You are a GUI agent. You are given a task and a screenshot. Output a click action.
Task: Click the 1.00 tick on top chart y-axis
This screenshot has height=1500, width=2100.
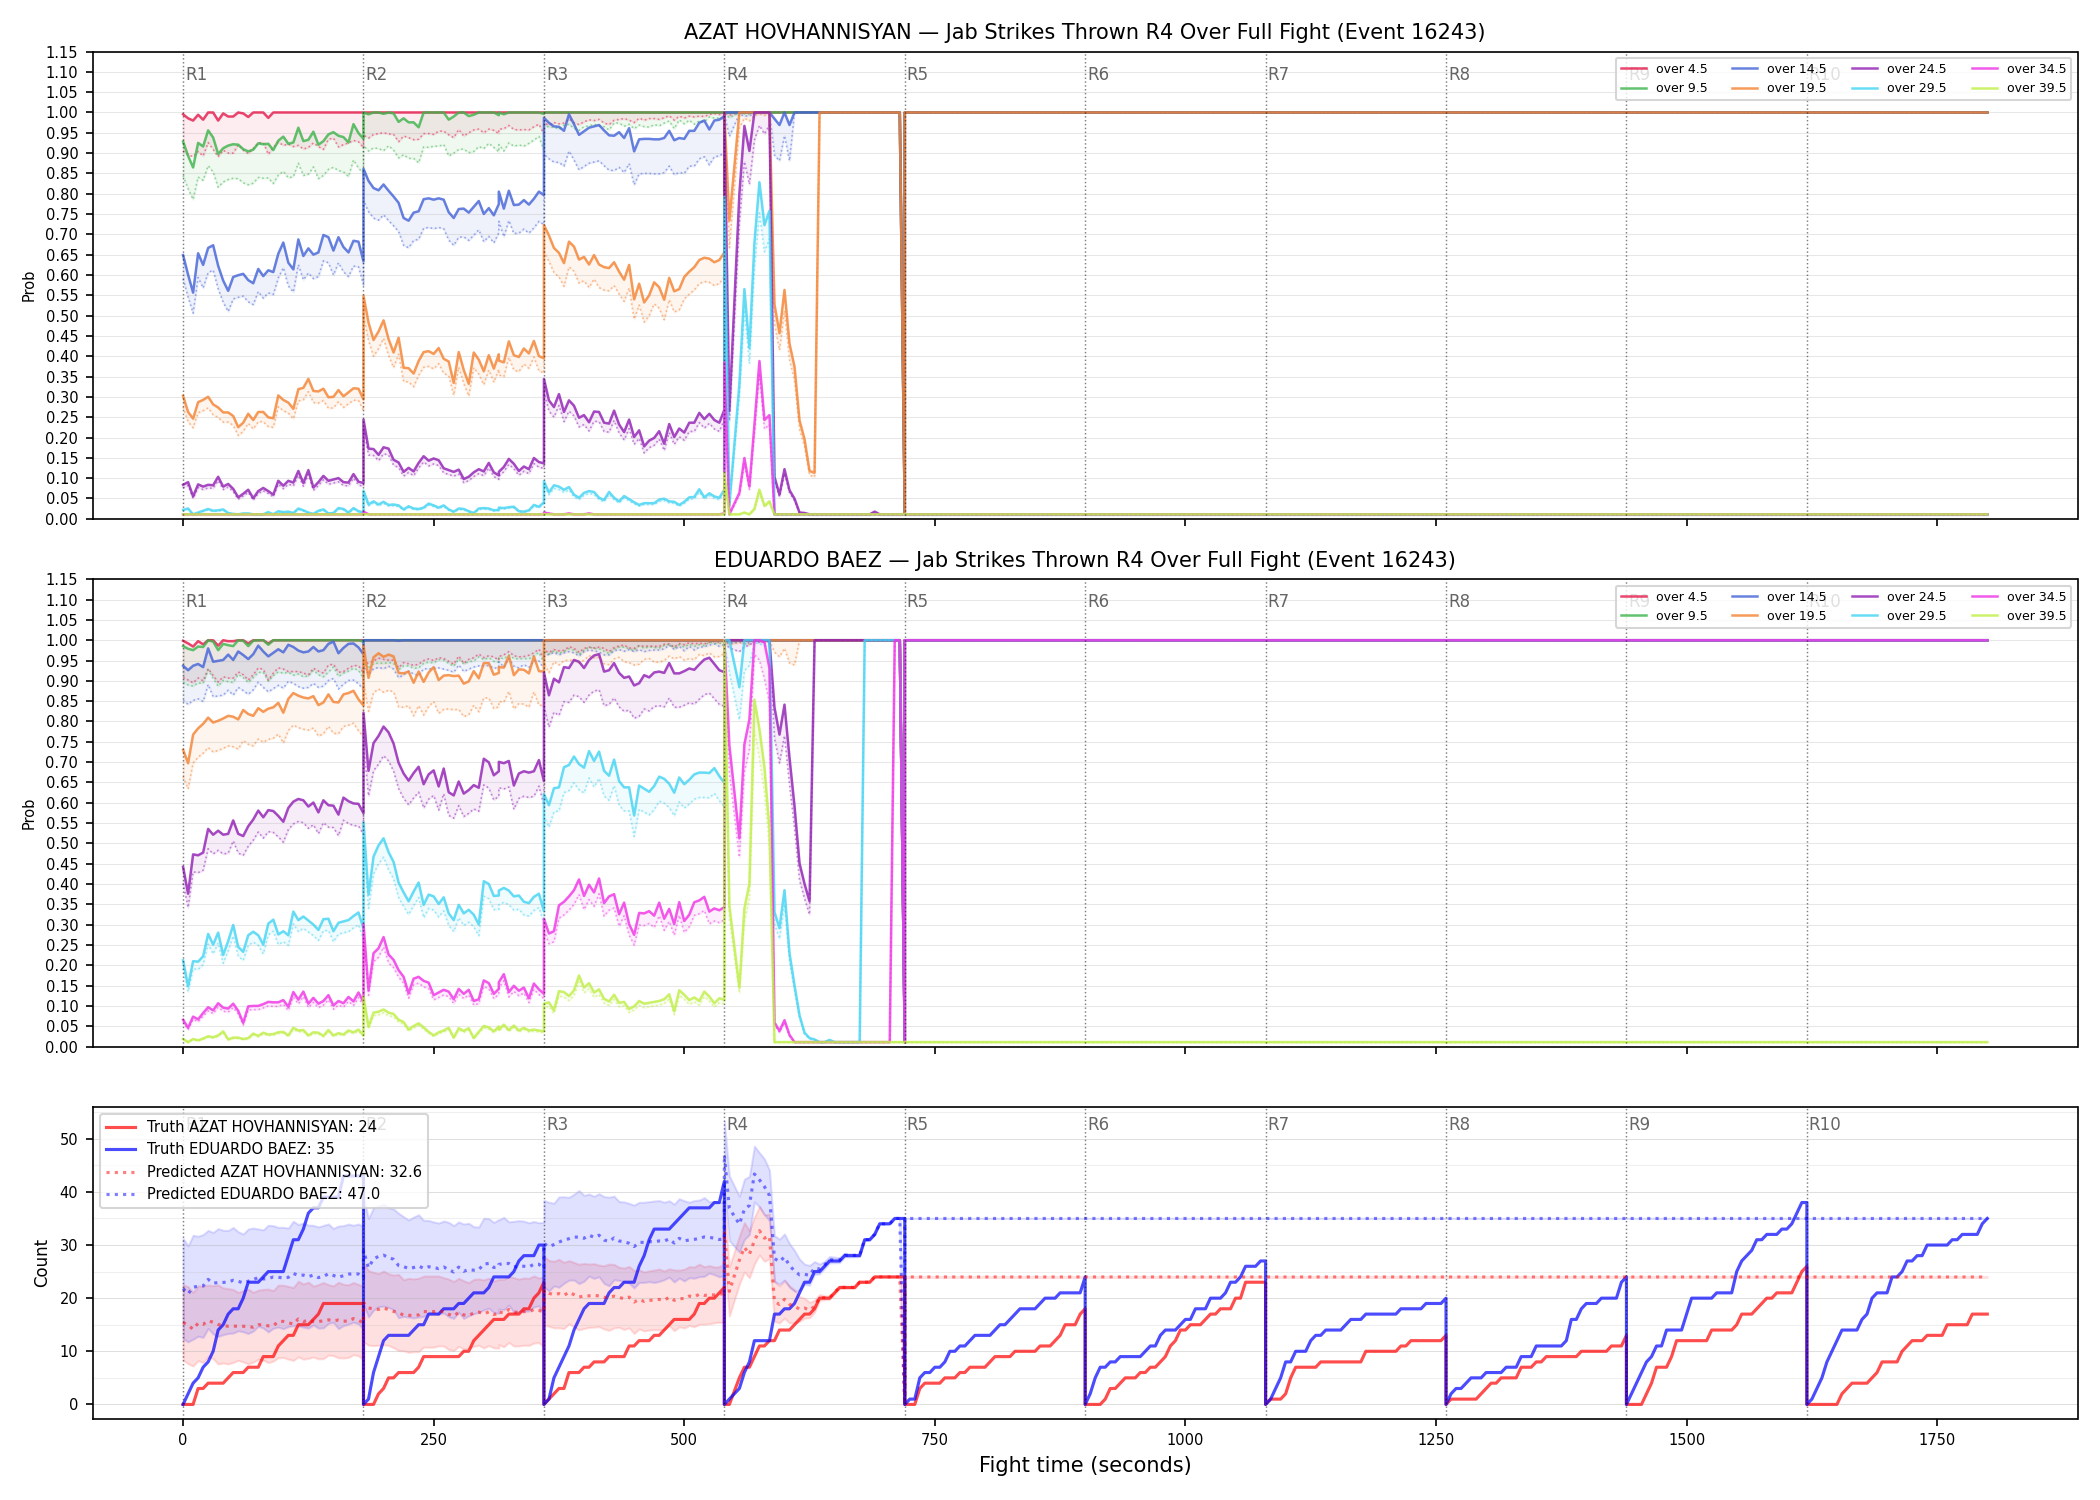[x=62, y=112]
